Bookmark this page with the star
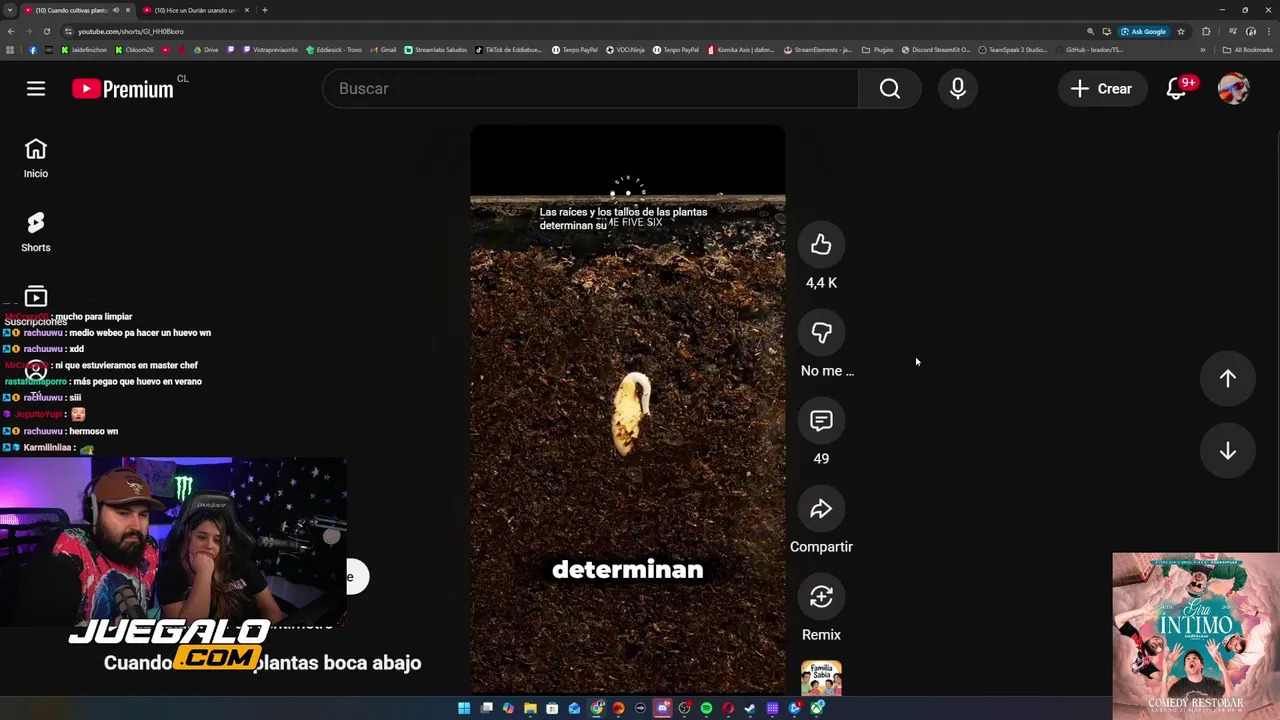The image size is (1280, 720). (1181, 31)
